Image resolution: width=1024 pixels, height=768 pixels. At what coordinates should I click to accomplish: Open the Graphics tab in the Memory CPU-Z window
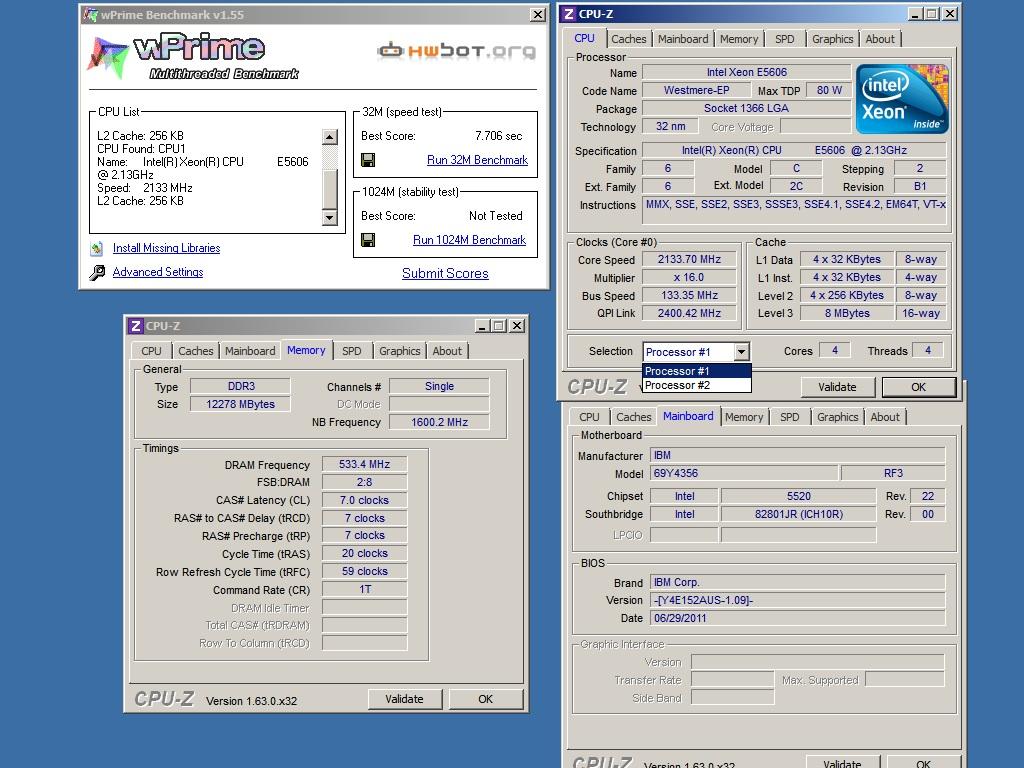tap(400, 351)
